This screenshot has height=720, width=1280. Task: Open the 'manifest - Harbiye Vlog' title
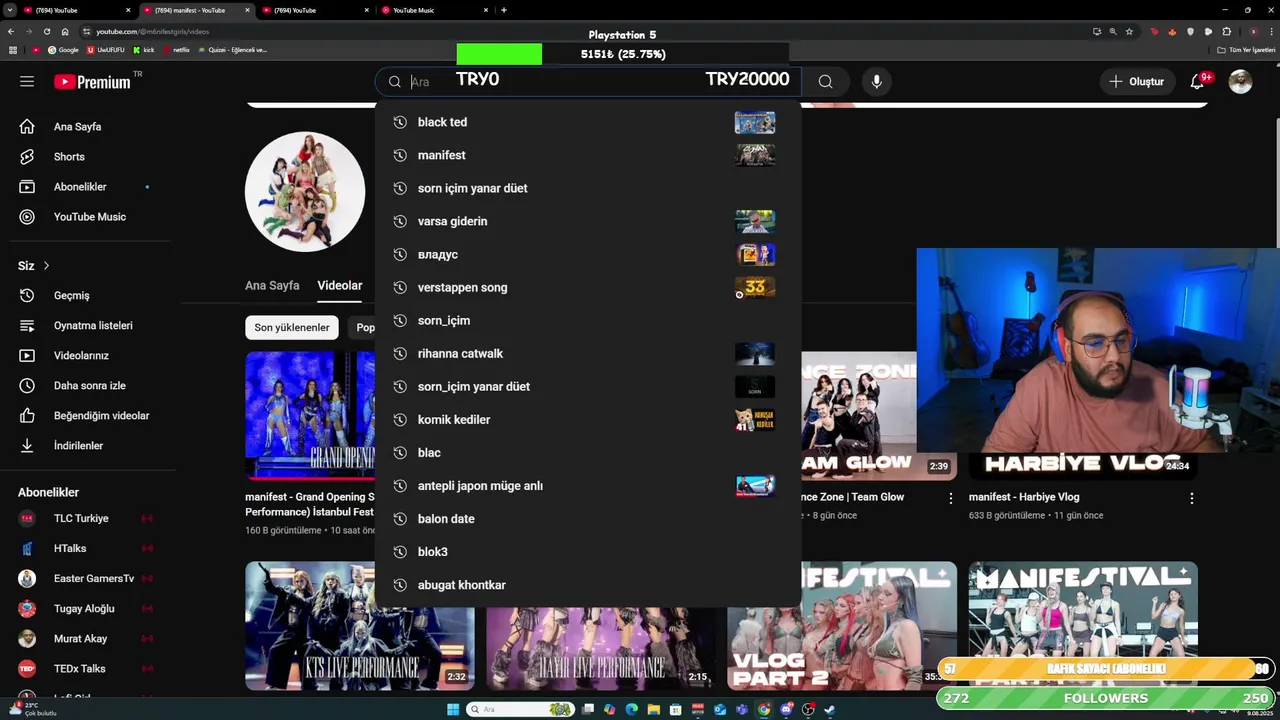point(1024,497)
